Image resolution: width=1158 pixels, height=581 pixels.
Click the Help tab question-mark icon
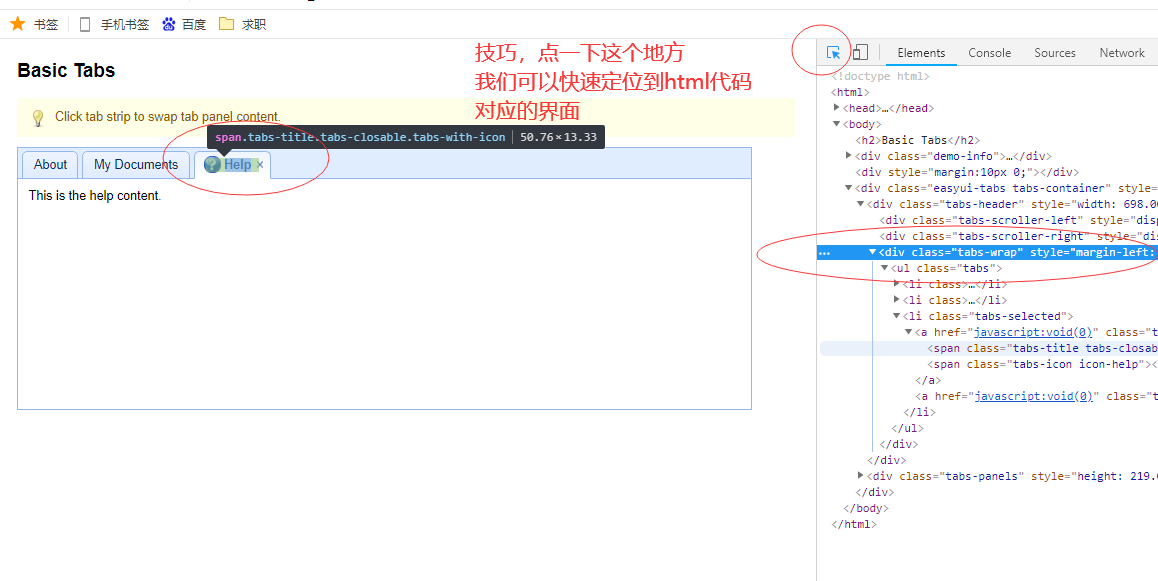click(212, 165)
